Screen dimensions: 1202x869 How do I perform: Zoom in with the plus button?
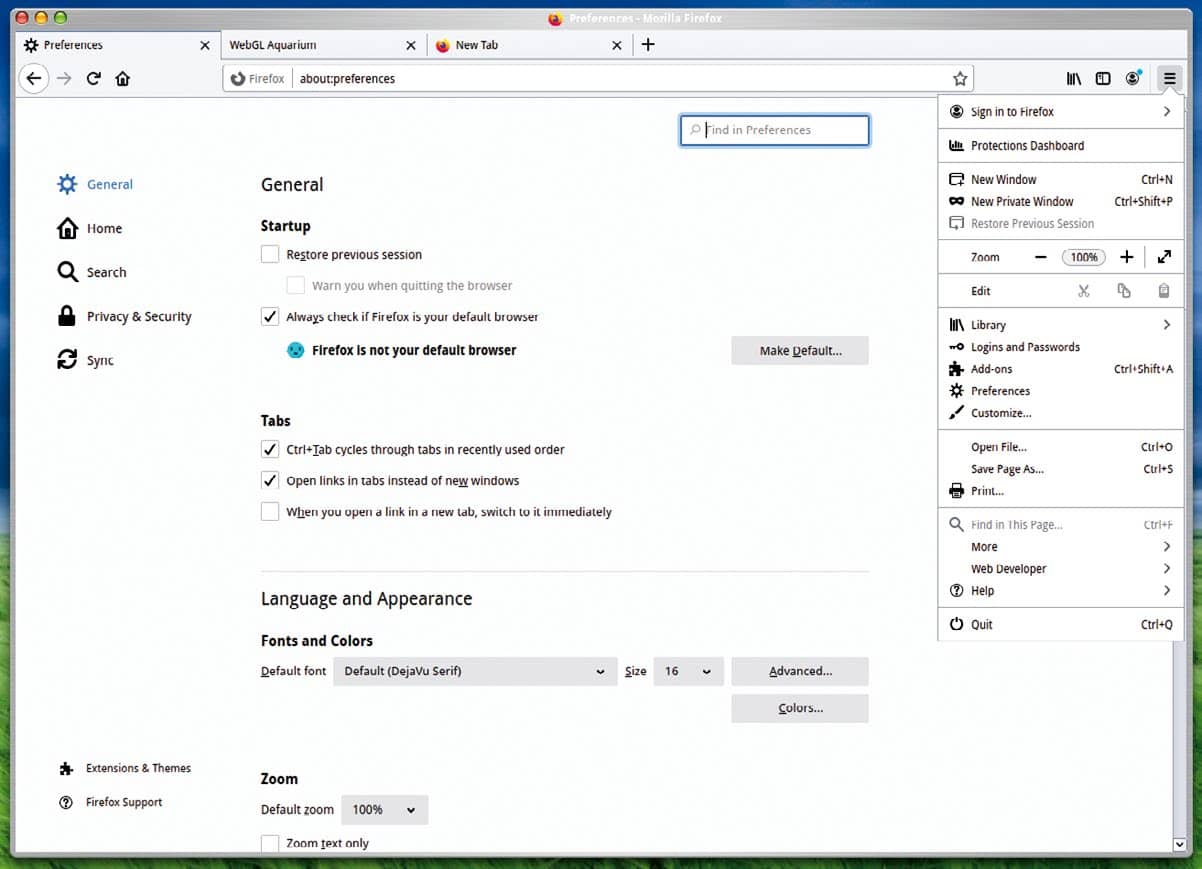(1127, 257)
